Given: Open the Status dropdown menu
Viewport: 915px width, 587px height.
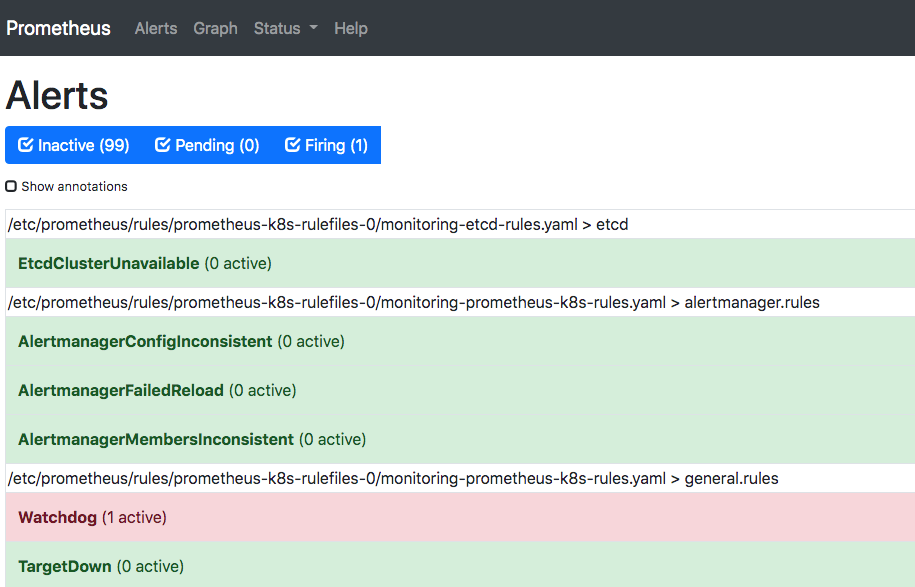Looking at the screenshot, I should [285, 28].
